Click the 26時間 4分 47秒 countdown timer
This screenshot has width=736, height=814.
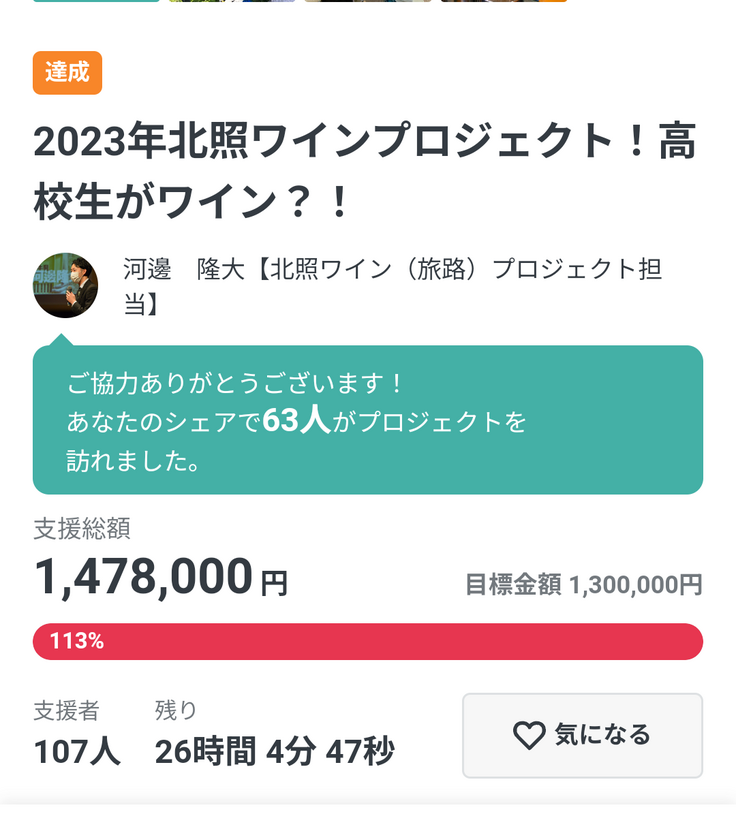274,751
